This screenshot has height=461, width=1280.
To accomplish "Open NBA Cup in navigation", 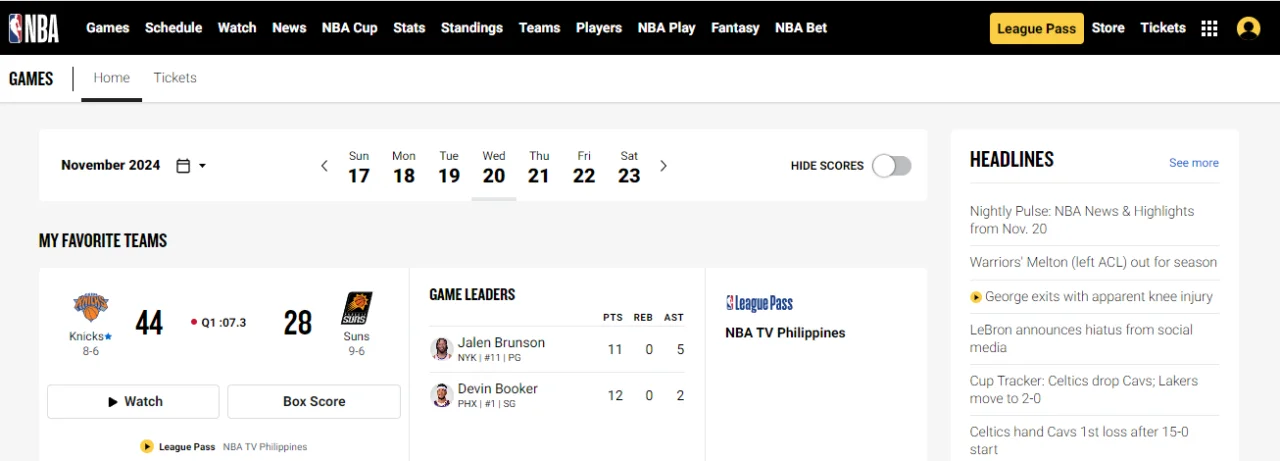I will 350,28.
